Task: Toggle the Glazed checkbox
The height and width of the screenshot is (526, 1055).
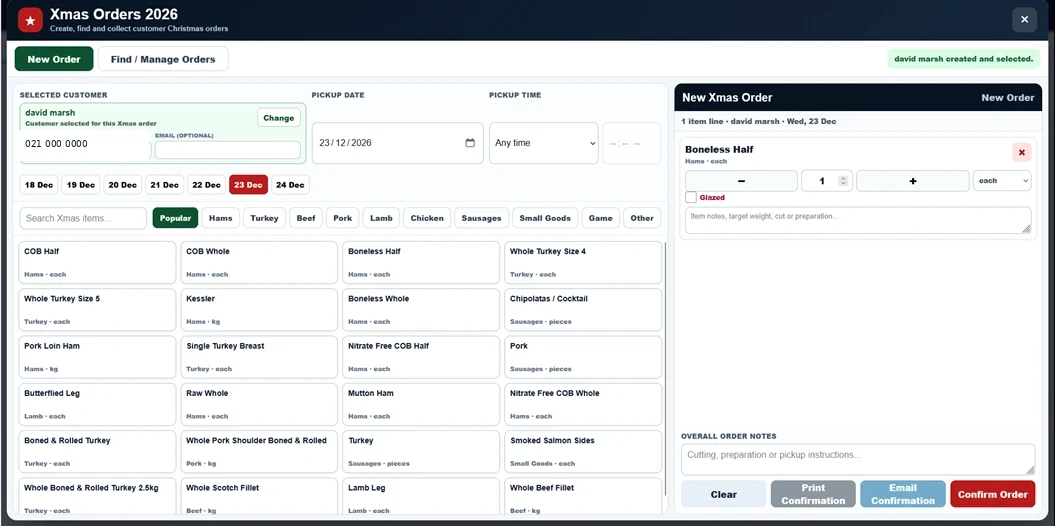Action: click(691, 198)
